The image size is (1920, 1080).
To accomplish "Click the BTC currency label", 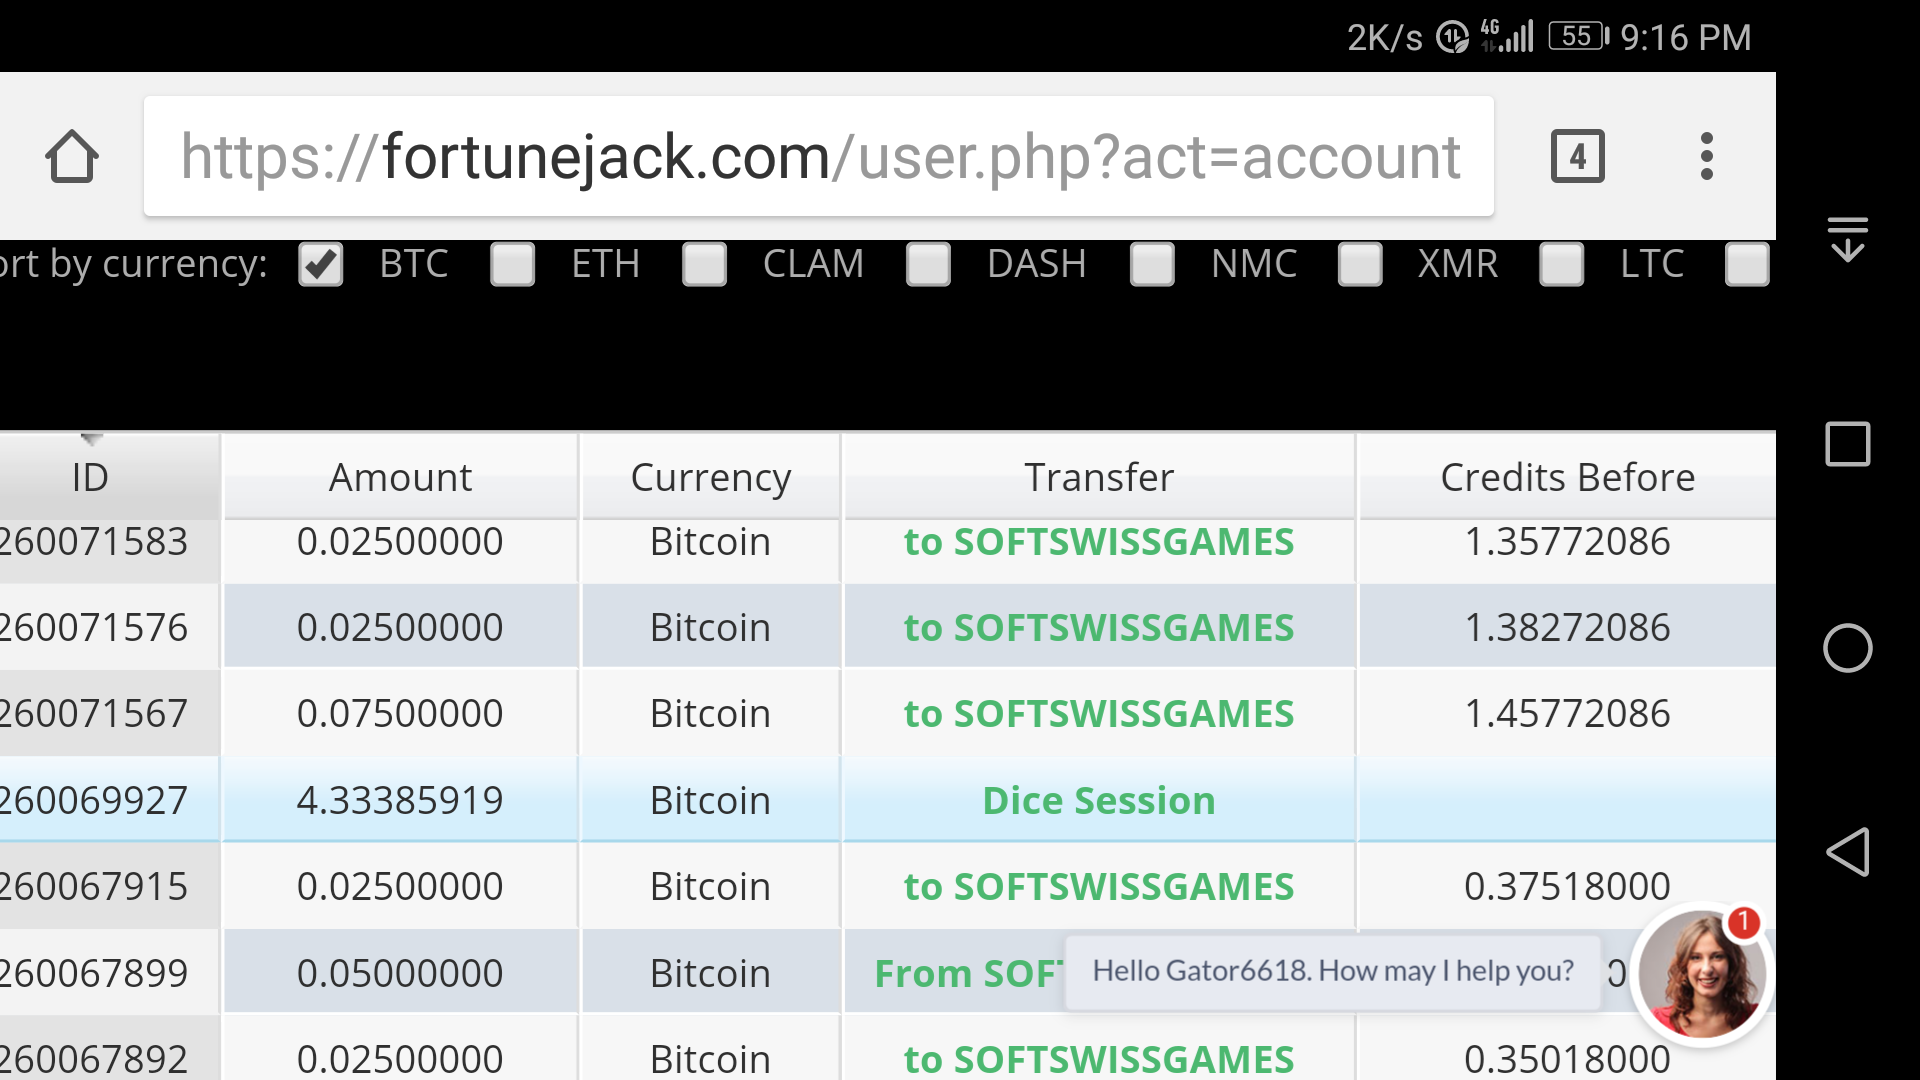I will click(x=414, y=264).
